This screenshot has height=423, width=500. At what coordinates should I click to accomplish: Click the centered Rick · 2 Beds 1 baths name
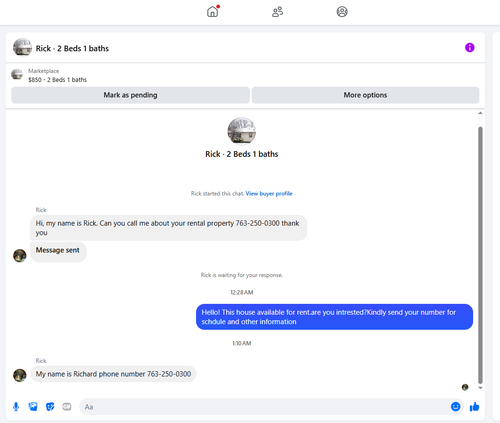pyautogui.click(x=242, y=154)
